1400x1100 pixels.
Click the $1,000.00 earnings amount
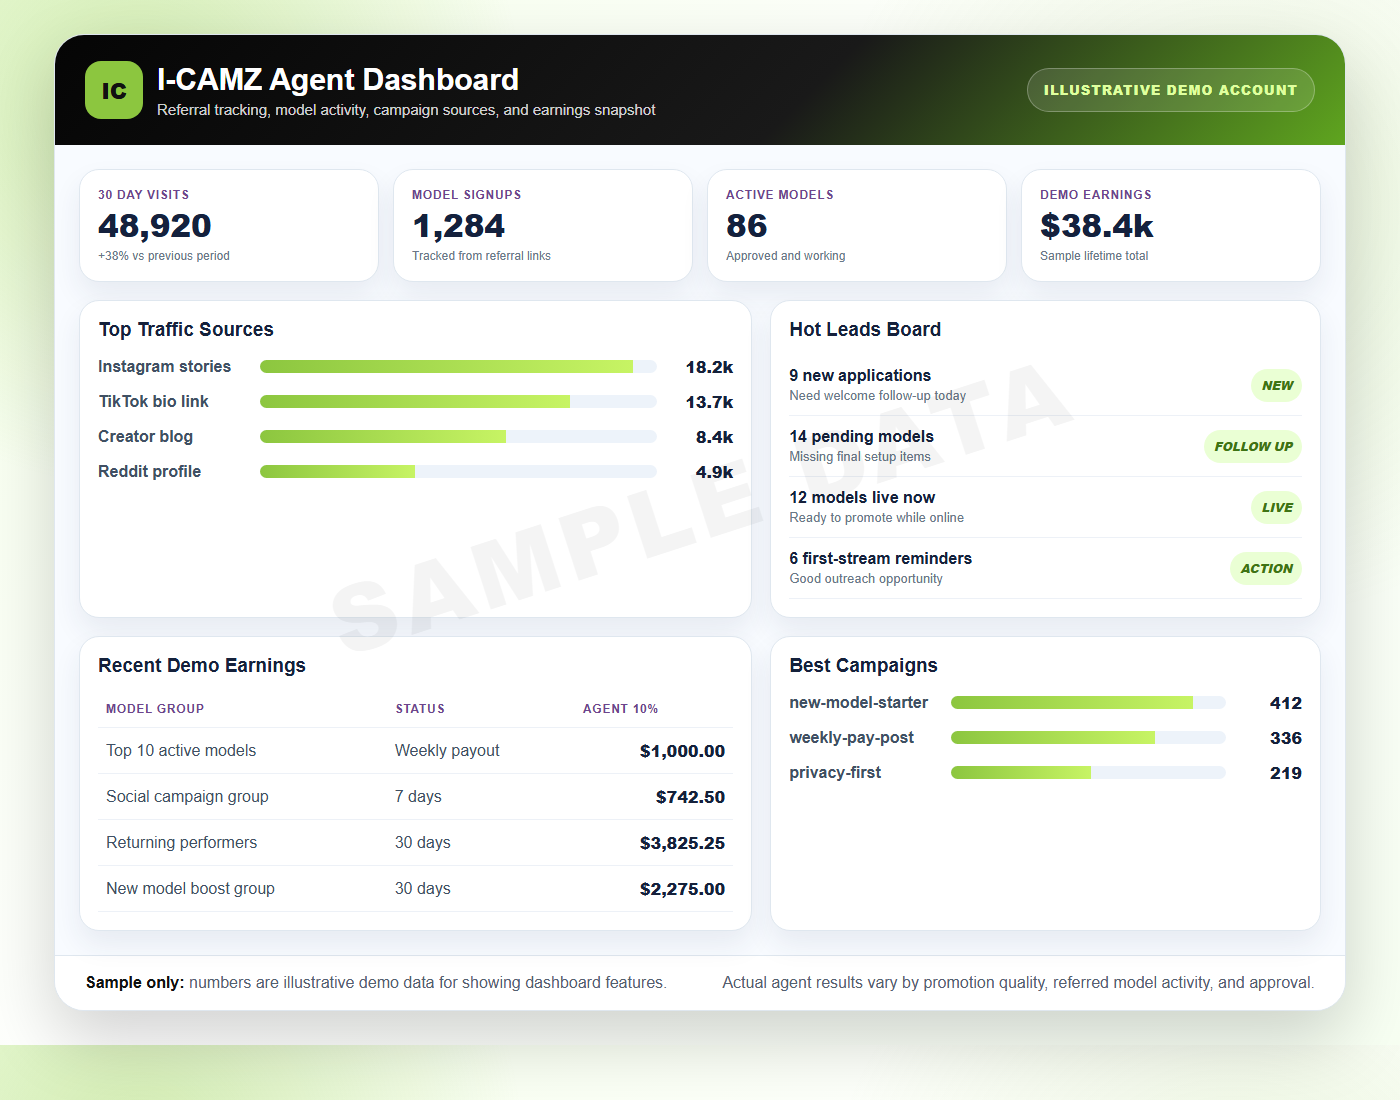[x=682, y=751]
